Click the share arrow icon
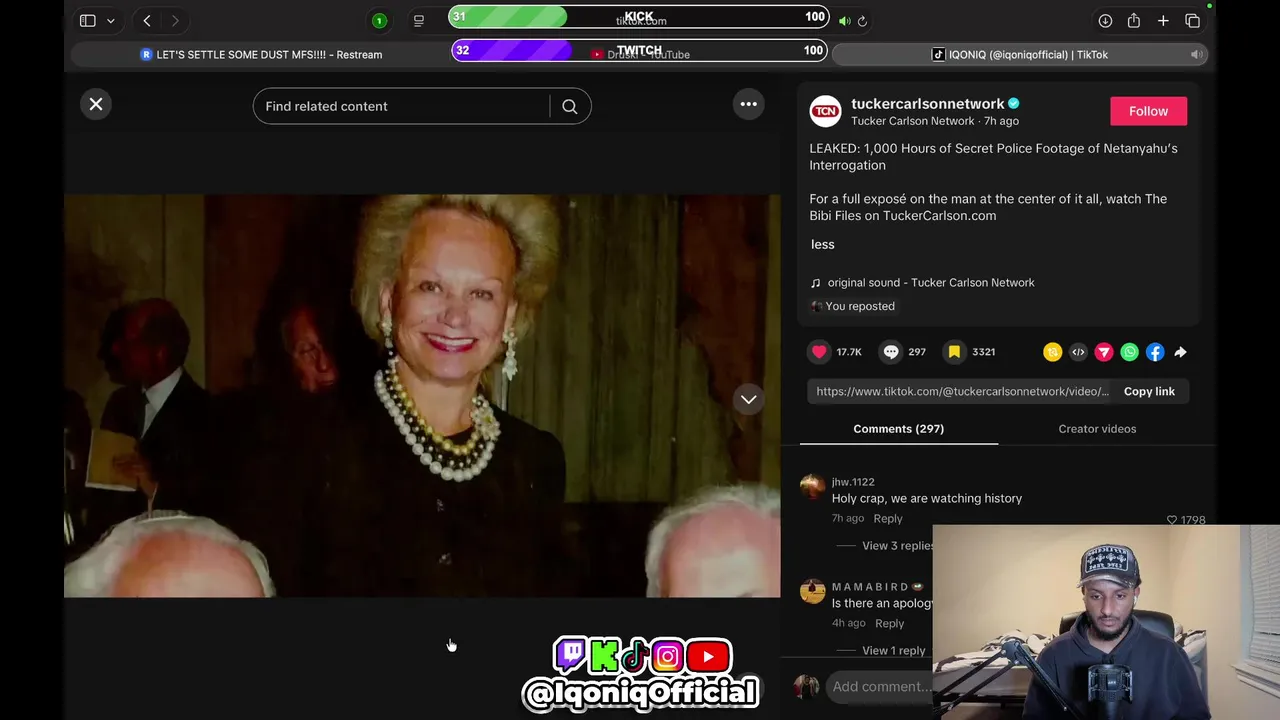 [x=1181, y=352]
